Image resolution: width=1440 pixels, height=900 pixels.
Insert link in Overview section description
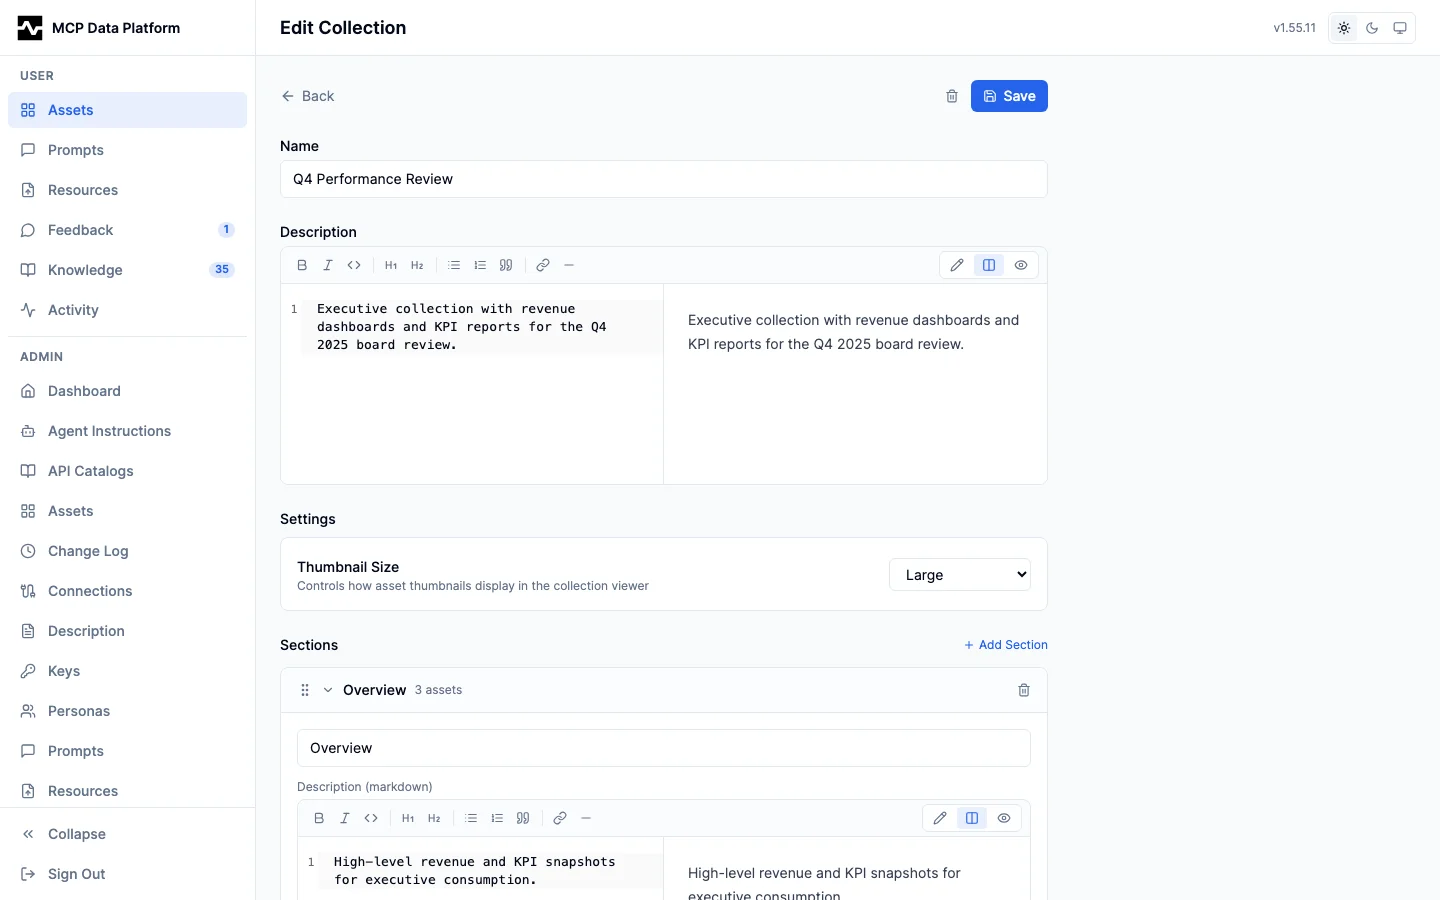coord(560,818)
